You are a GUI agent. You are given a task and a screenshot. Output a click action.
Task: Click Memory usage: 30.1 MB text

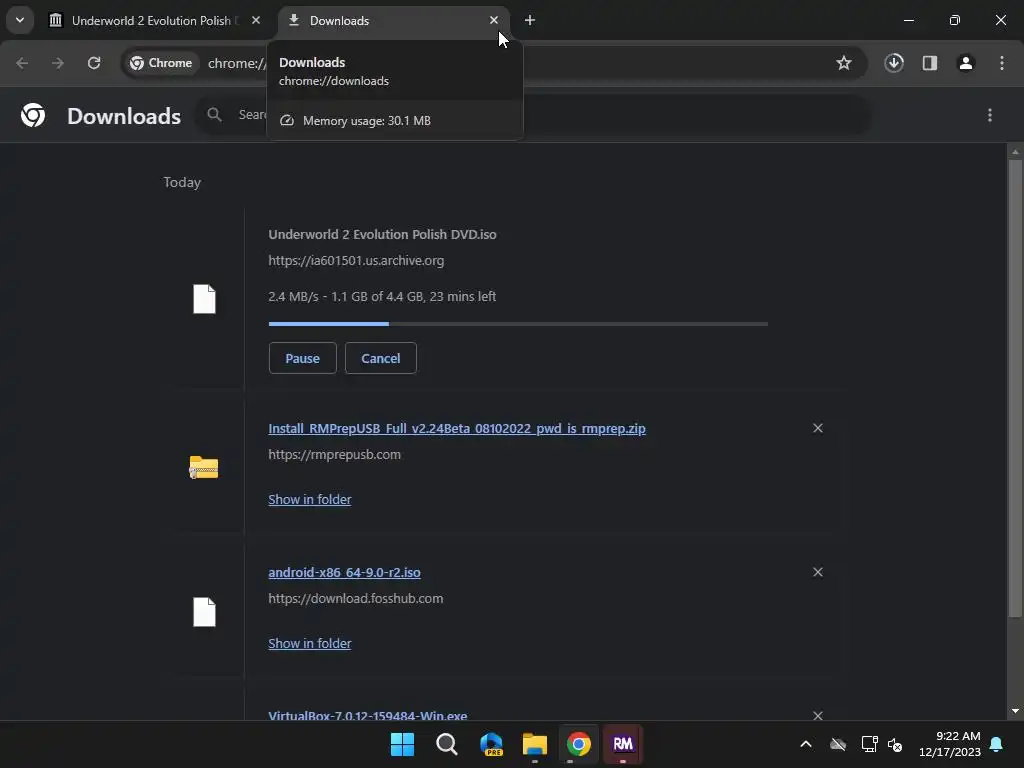366,121
